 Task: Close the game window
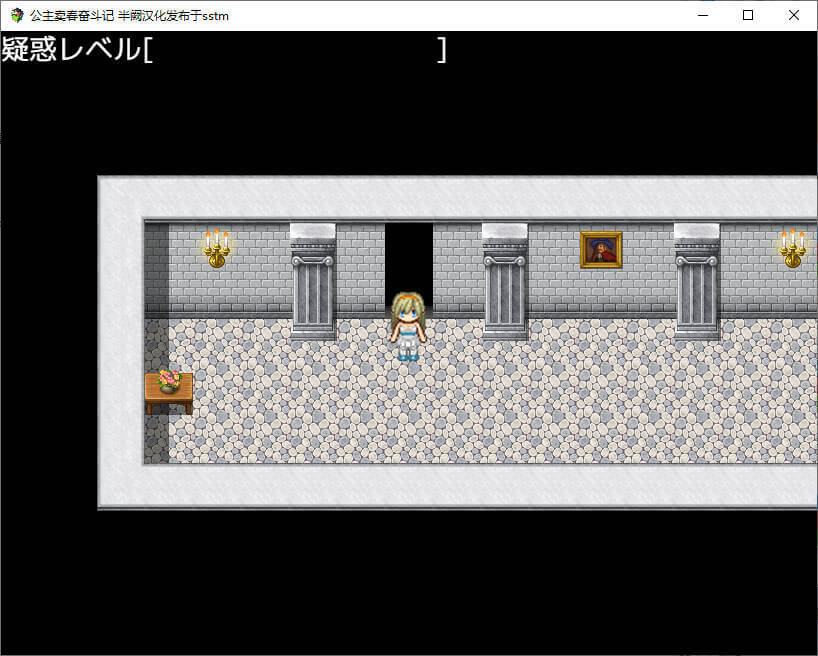coord(794,15)
